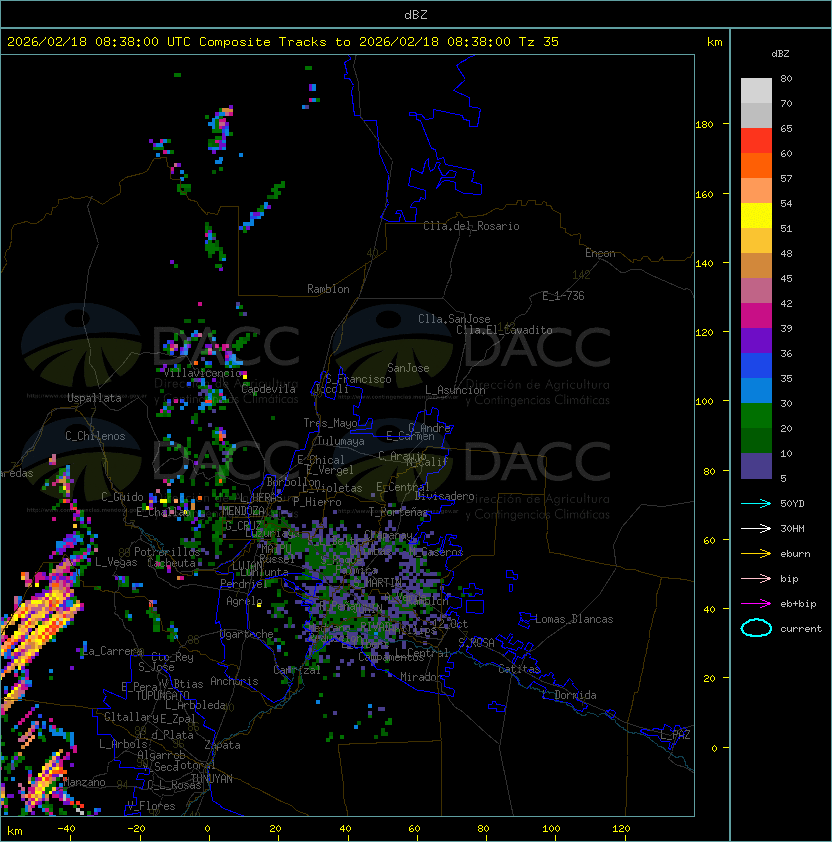The height and width of the screenshot is (842, 832).
Task: Click the 'TUPUNGATO' map label
Action: (162, 695)
